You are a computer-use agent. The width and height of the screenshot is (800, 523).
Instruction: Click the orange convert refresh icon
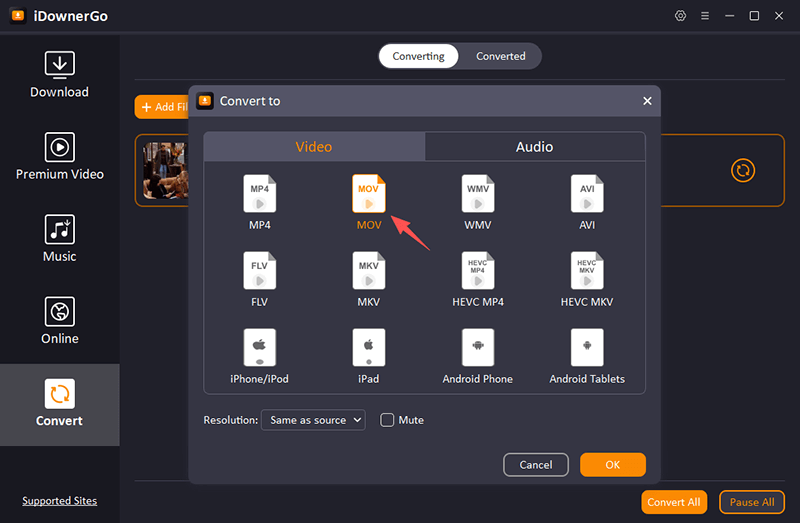click(743, 170)
